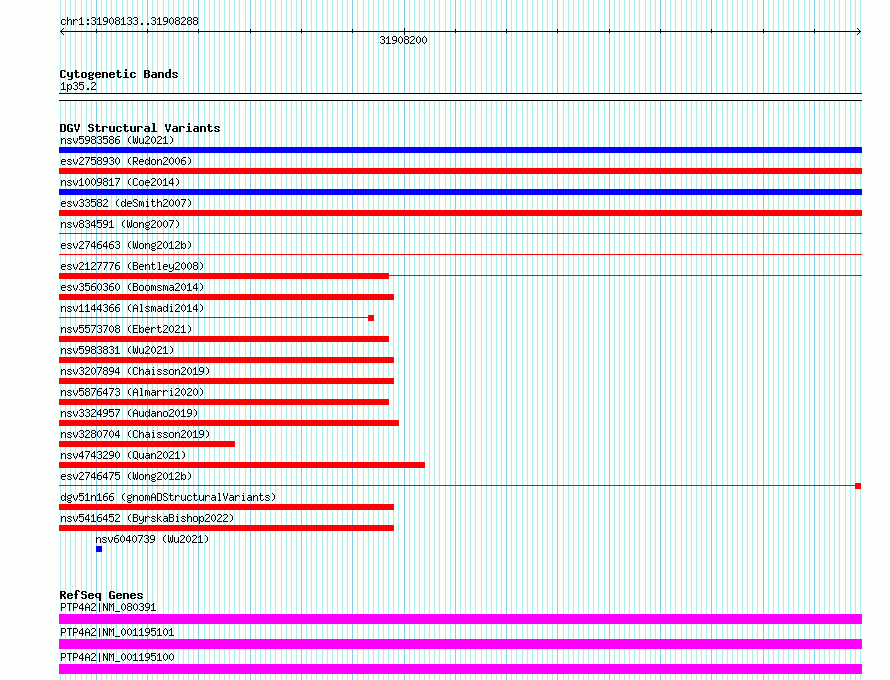Open variant esv33582 (deSmith2007) label
This screenshot has height=680, width=890.
tap(126, 203)
